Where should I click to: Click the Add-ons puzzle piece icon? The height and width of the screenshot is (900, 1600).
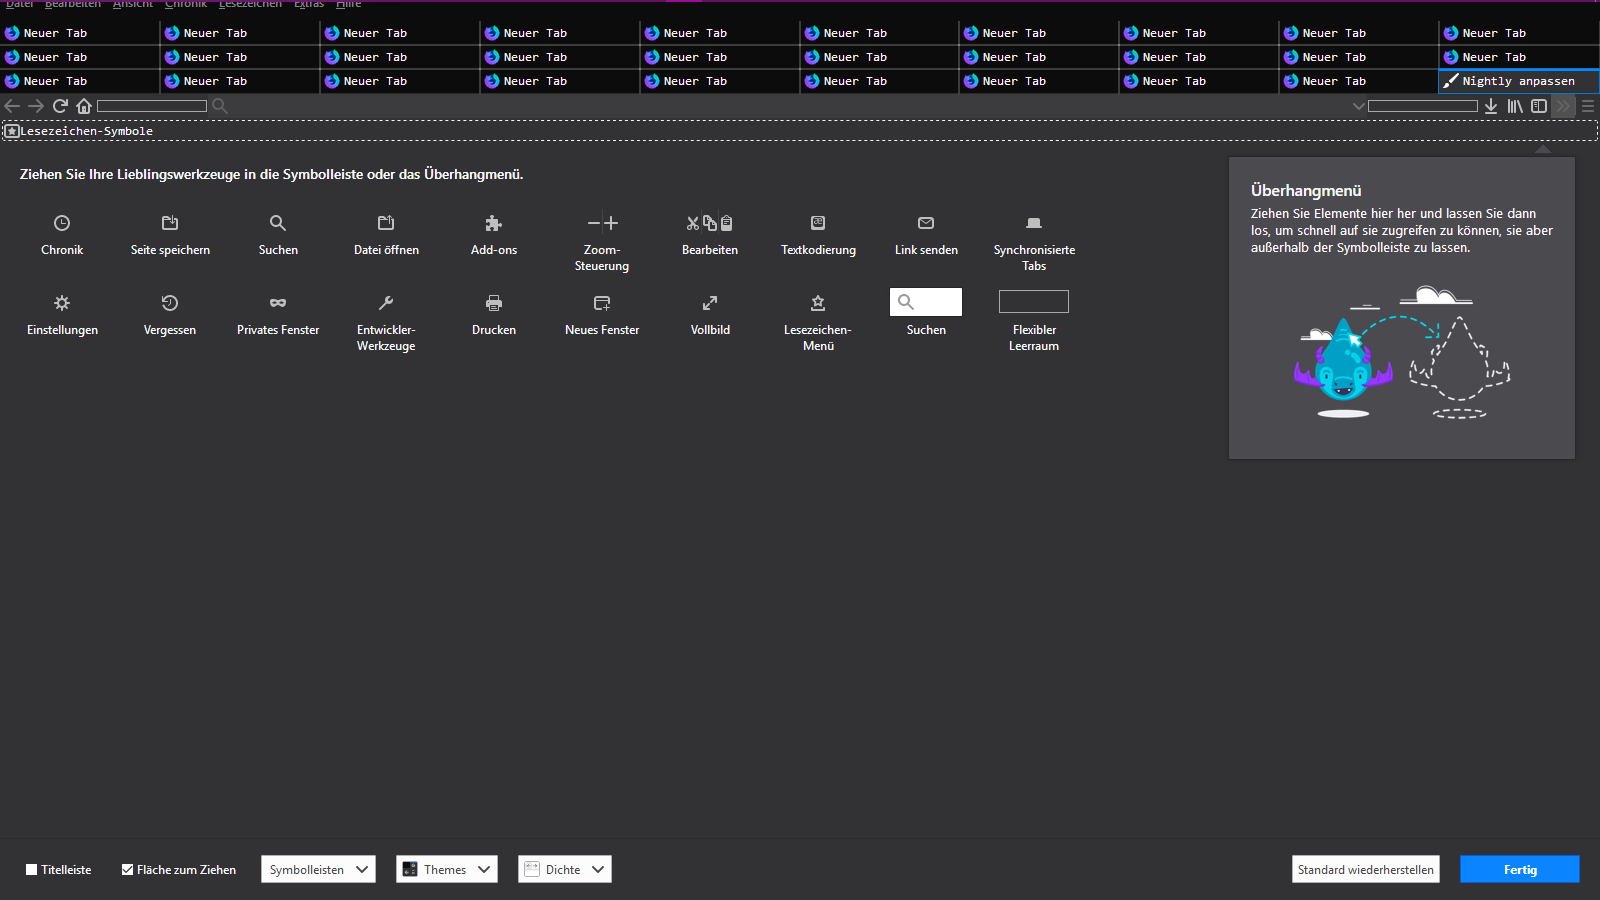coord(494,223)
